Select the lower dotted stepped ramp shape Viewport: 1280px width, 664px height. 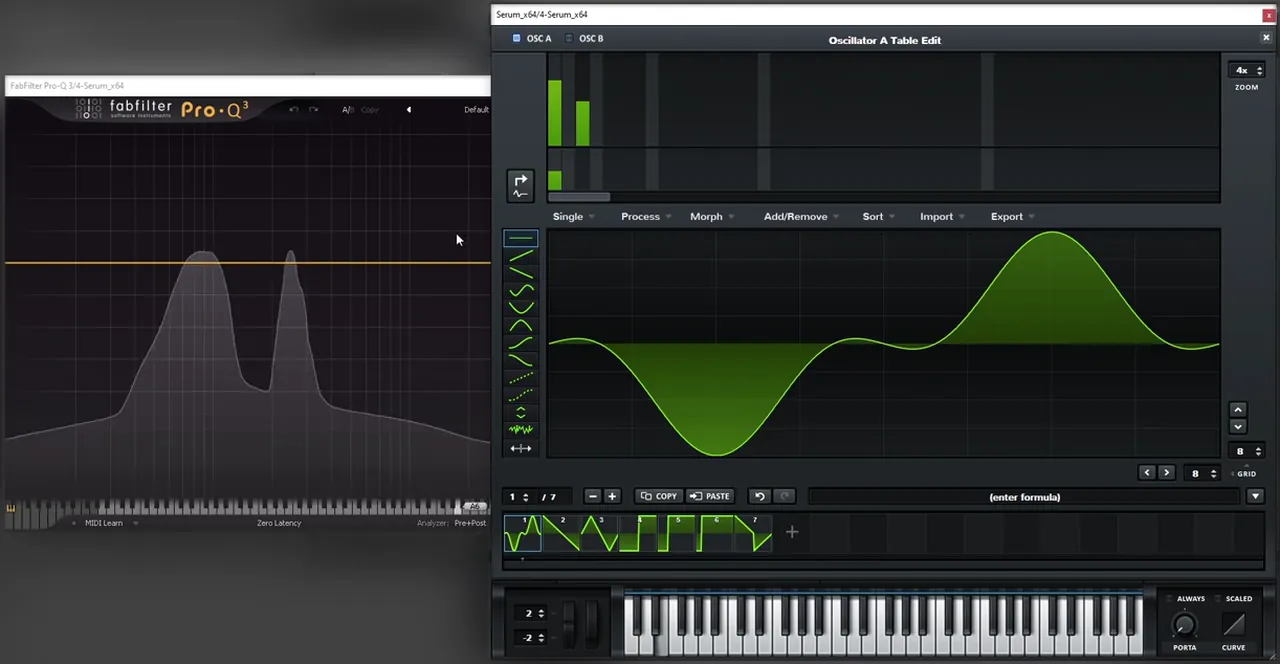point(520,395)
